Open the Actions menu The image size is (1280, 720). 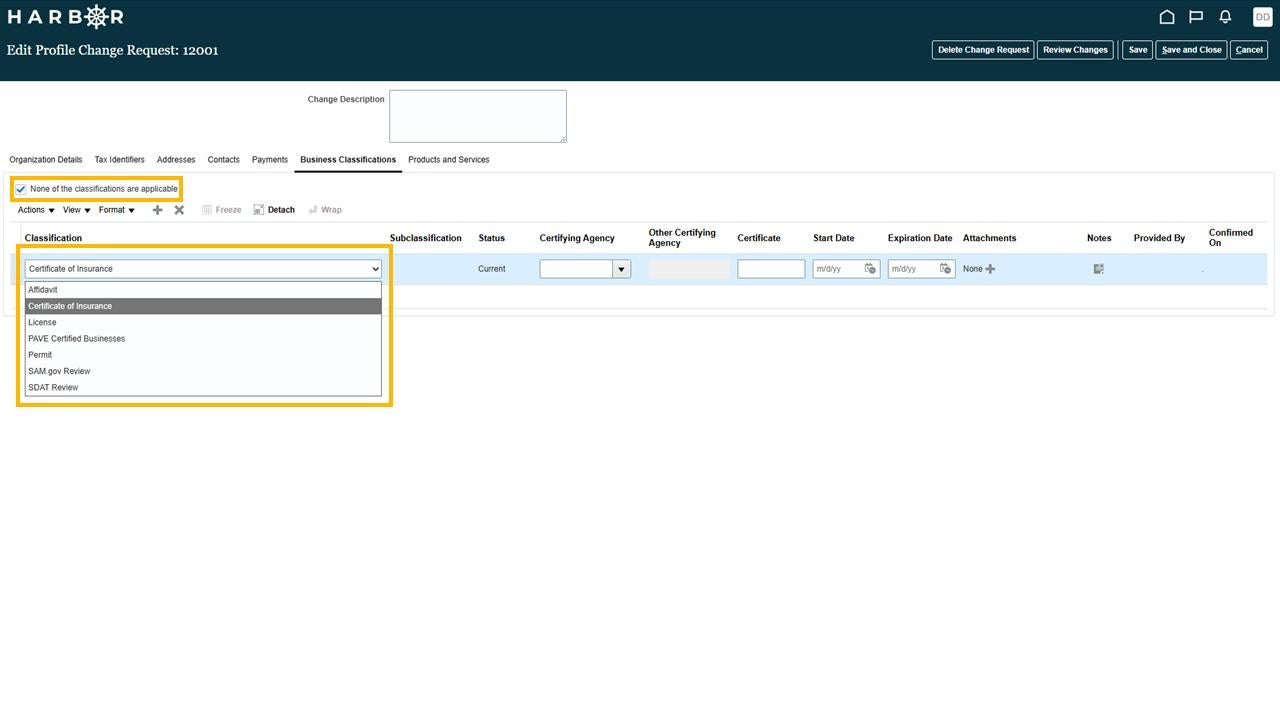click(x=36, y=210)
